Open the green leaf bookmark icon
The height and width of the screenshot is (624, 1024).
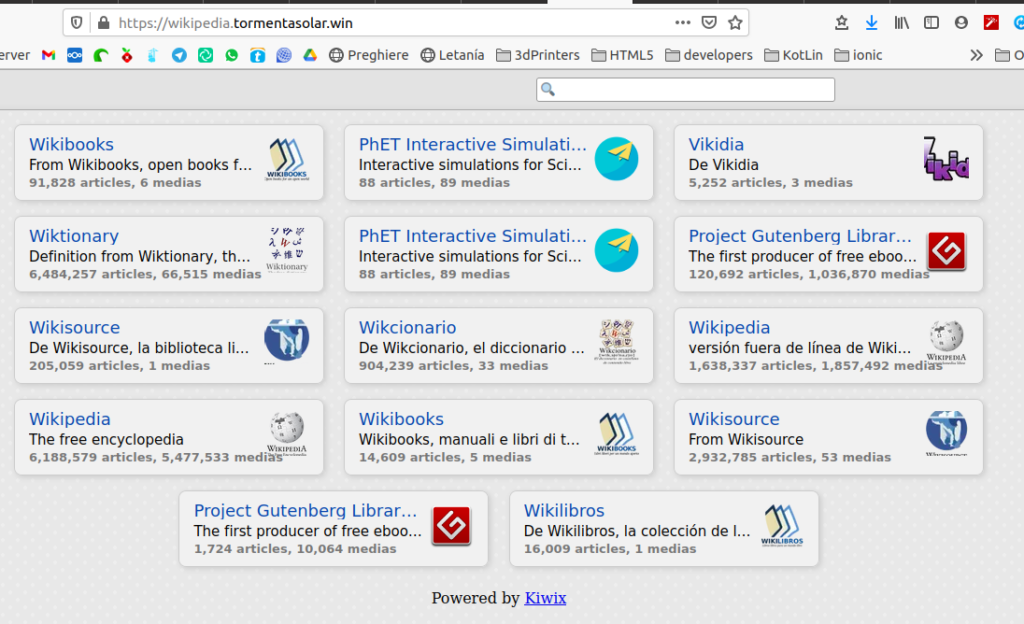tap(101, 55)
